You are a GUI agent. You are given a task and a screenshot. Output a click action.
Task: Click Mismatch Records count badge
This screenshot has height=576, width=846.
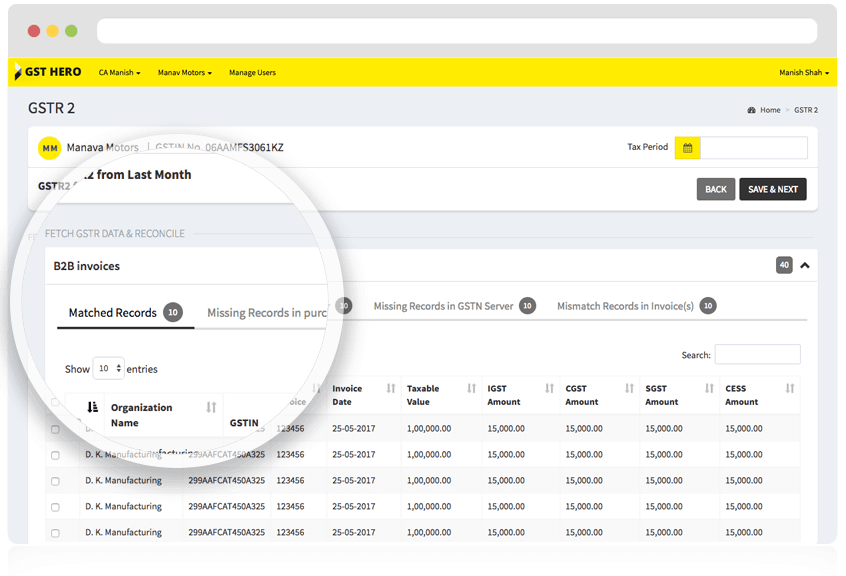[x=708, y=306]
